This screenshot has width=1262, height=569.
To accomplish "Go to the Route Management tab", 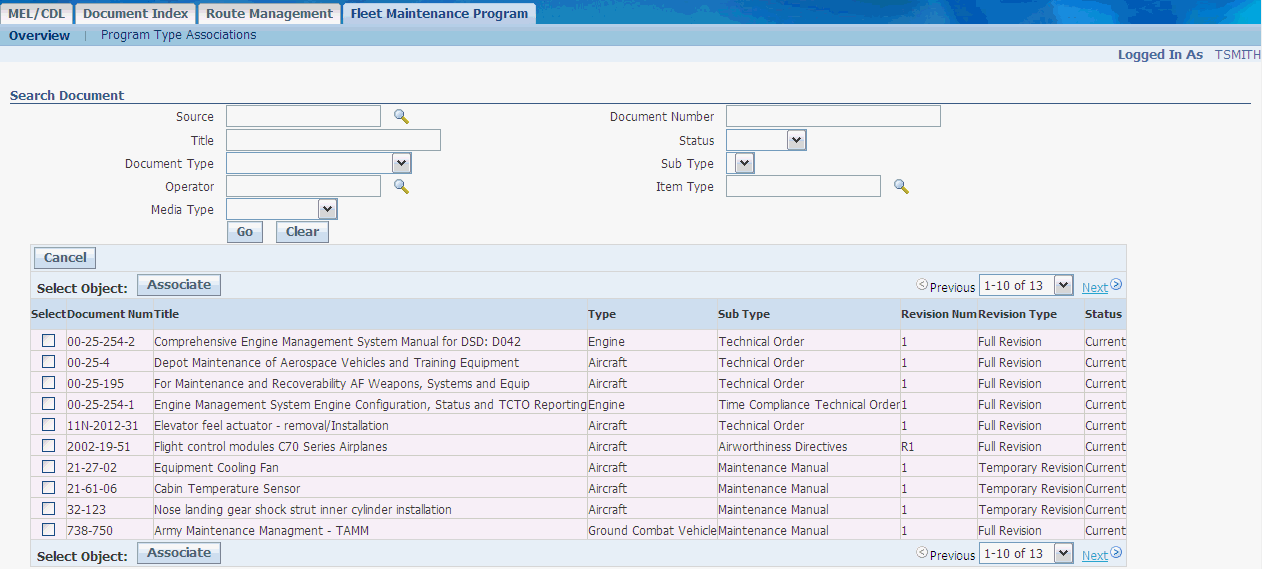I will [269, 14].
